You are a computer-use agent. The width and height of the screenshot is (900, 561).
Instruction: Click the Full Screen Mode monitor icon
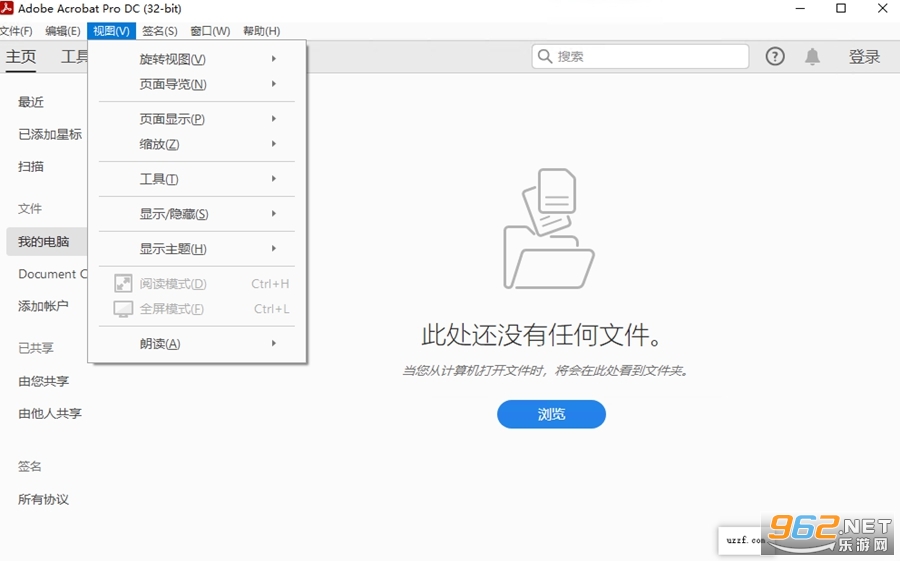(x=123, y=309)
